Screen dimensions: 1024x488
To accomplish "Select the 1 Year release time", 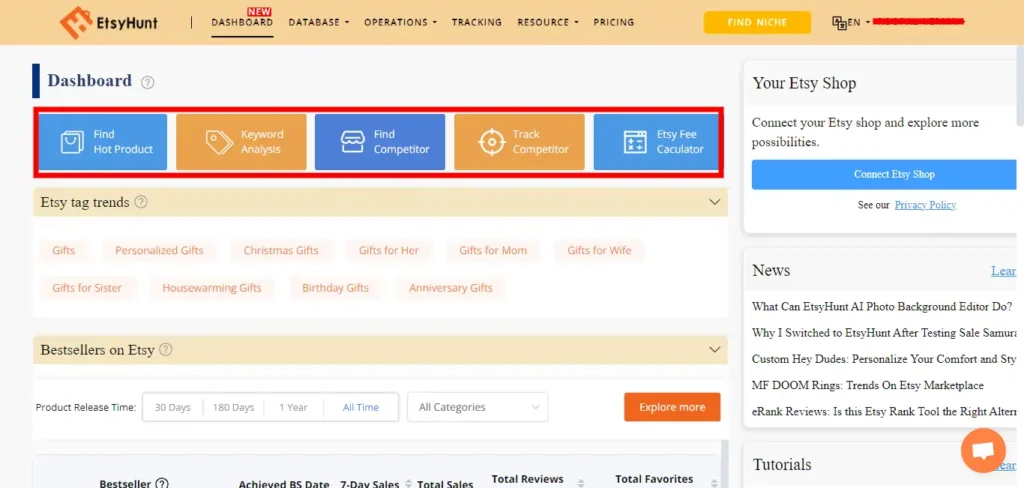I will tap(293, 407).
